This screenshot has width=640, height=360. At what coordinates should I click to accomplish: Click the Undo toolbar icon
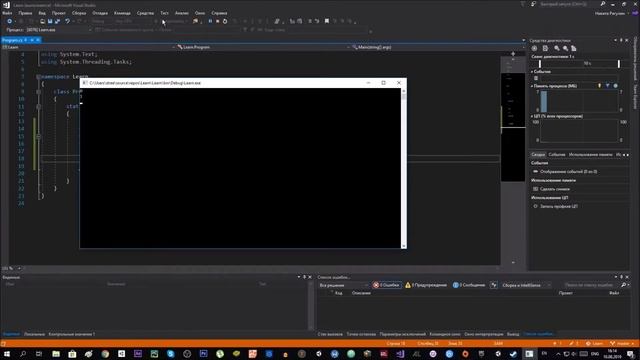[67, 21]
